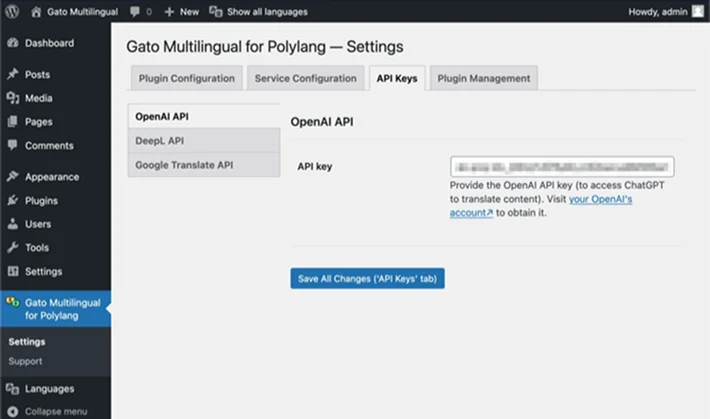
Task: Click the Languages translation icon in sidebar
Action: [x=13, y=389]
